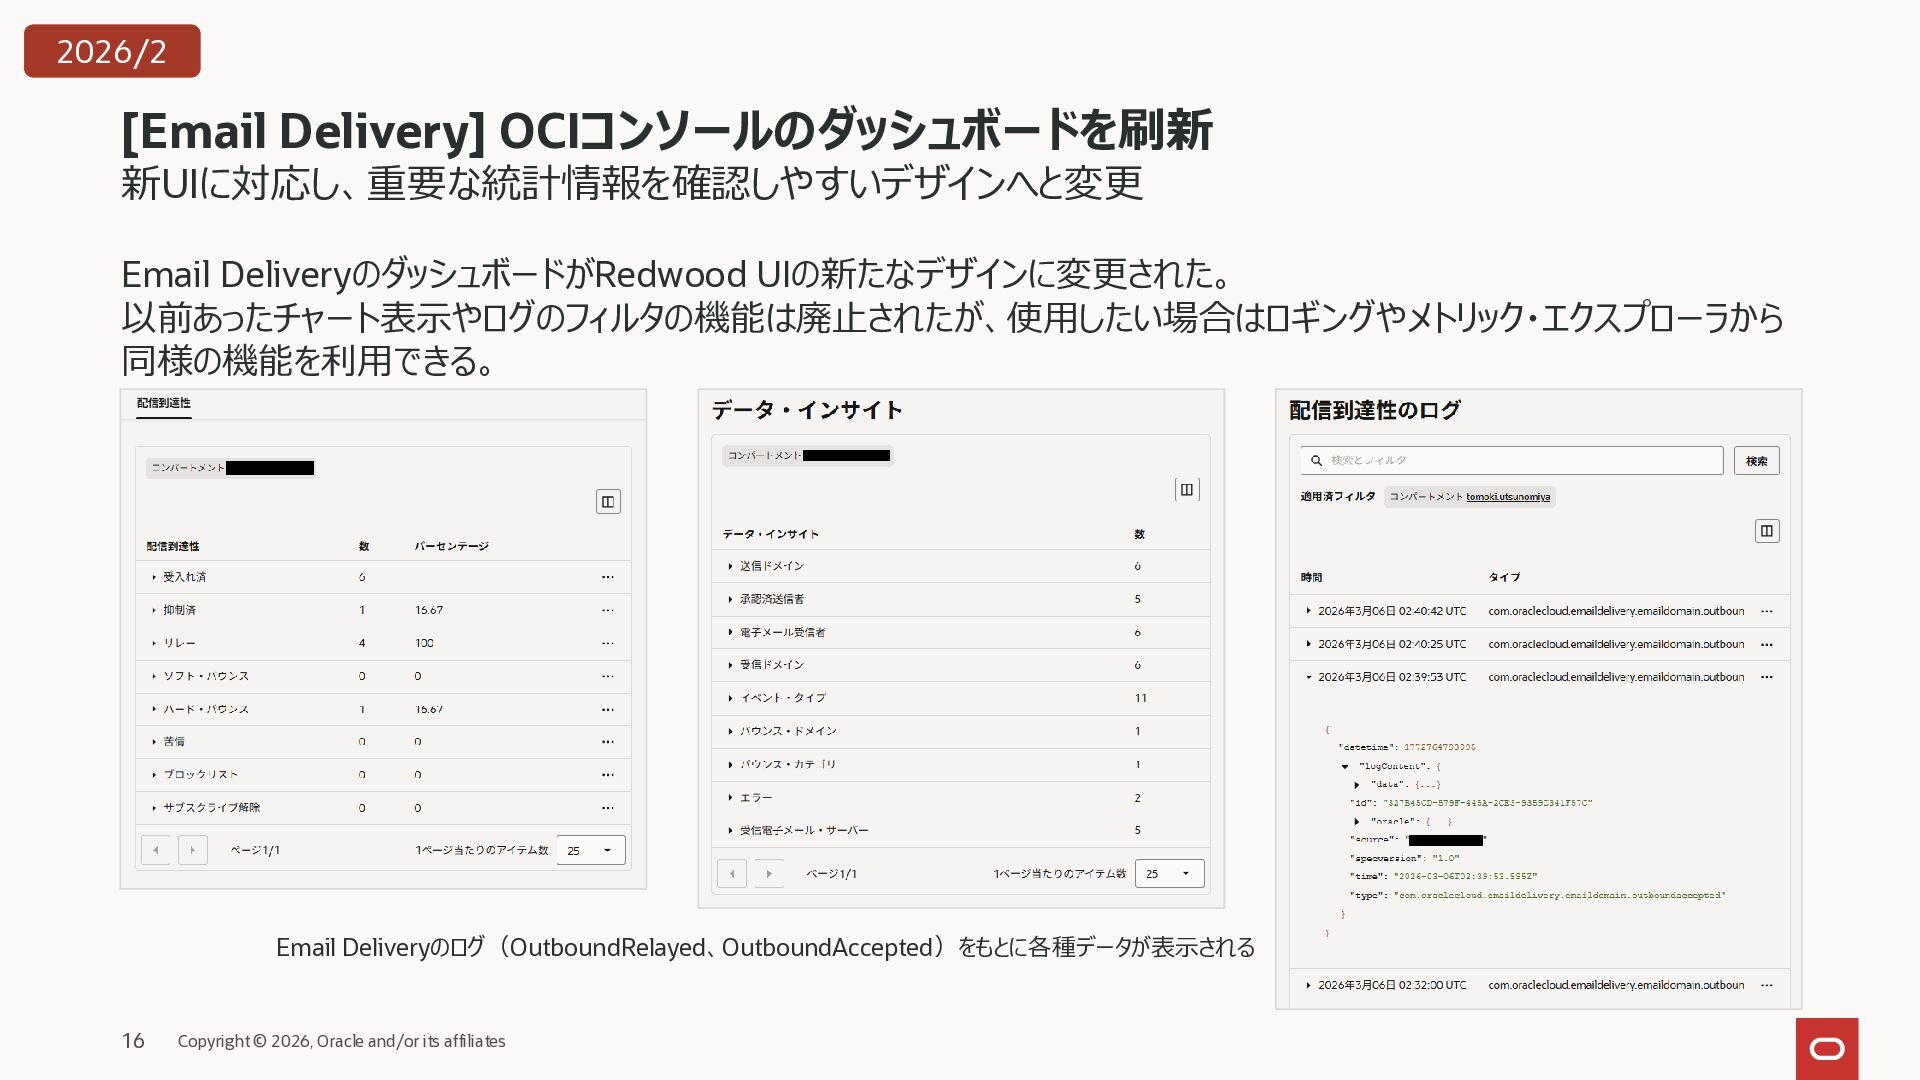Open actions menu for リレー row
1920x1080 pixels.
(608, 643)
